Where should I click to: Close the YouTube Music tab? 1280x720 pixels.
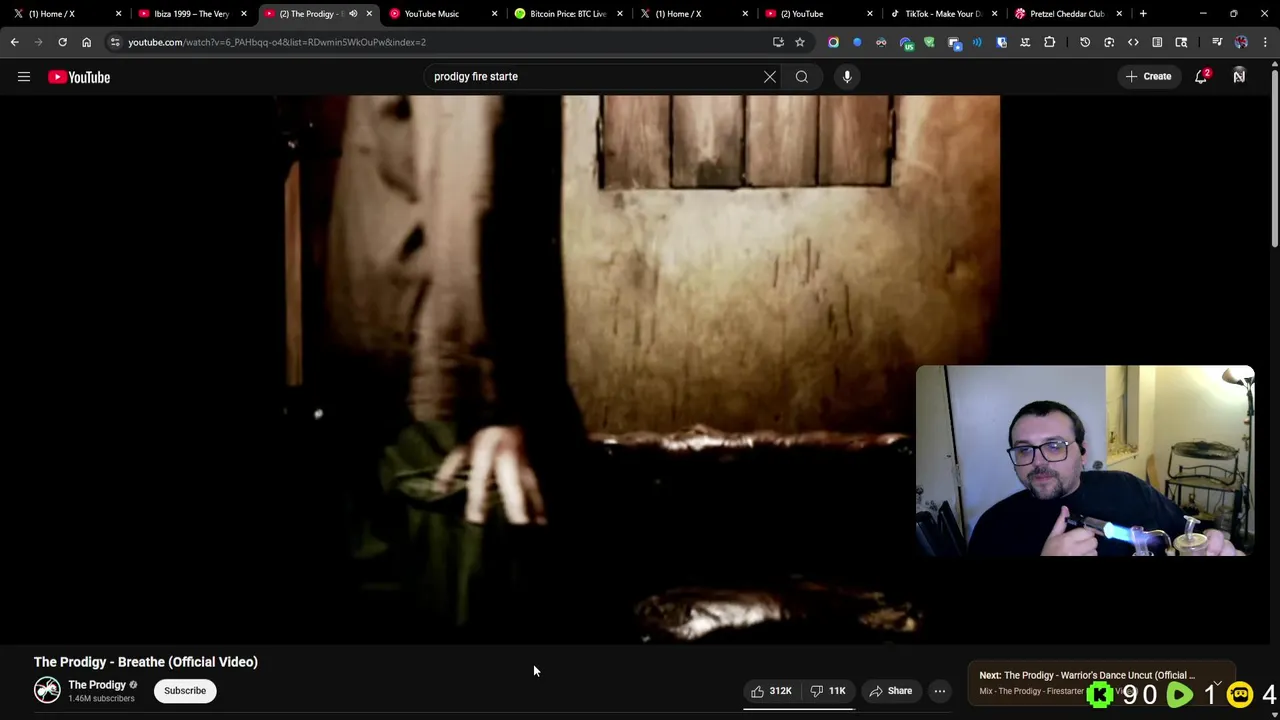coord(494,14)
